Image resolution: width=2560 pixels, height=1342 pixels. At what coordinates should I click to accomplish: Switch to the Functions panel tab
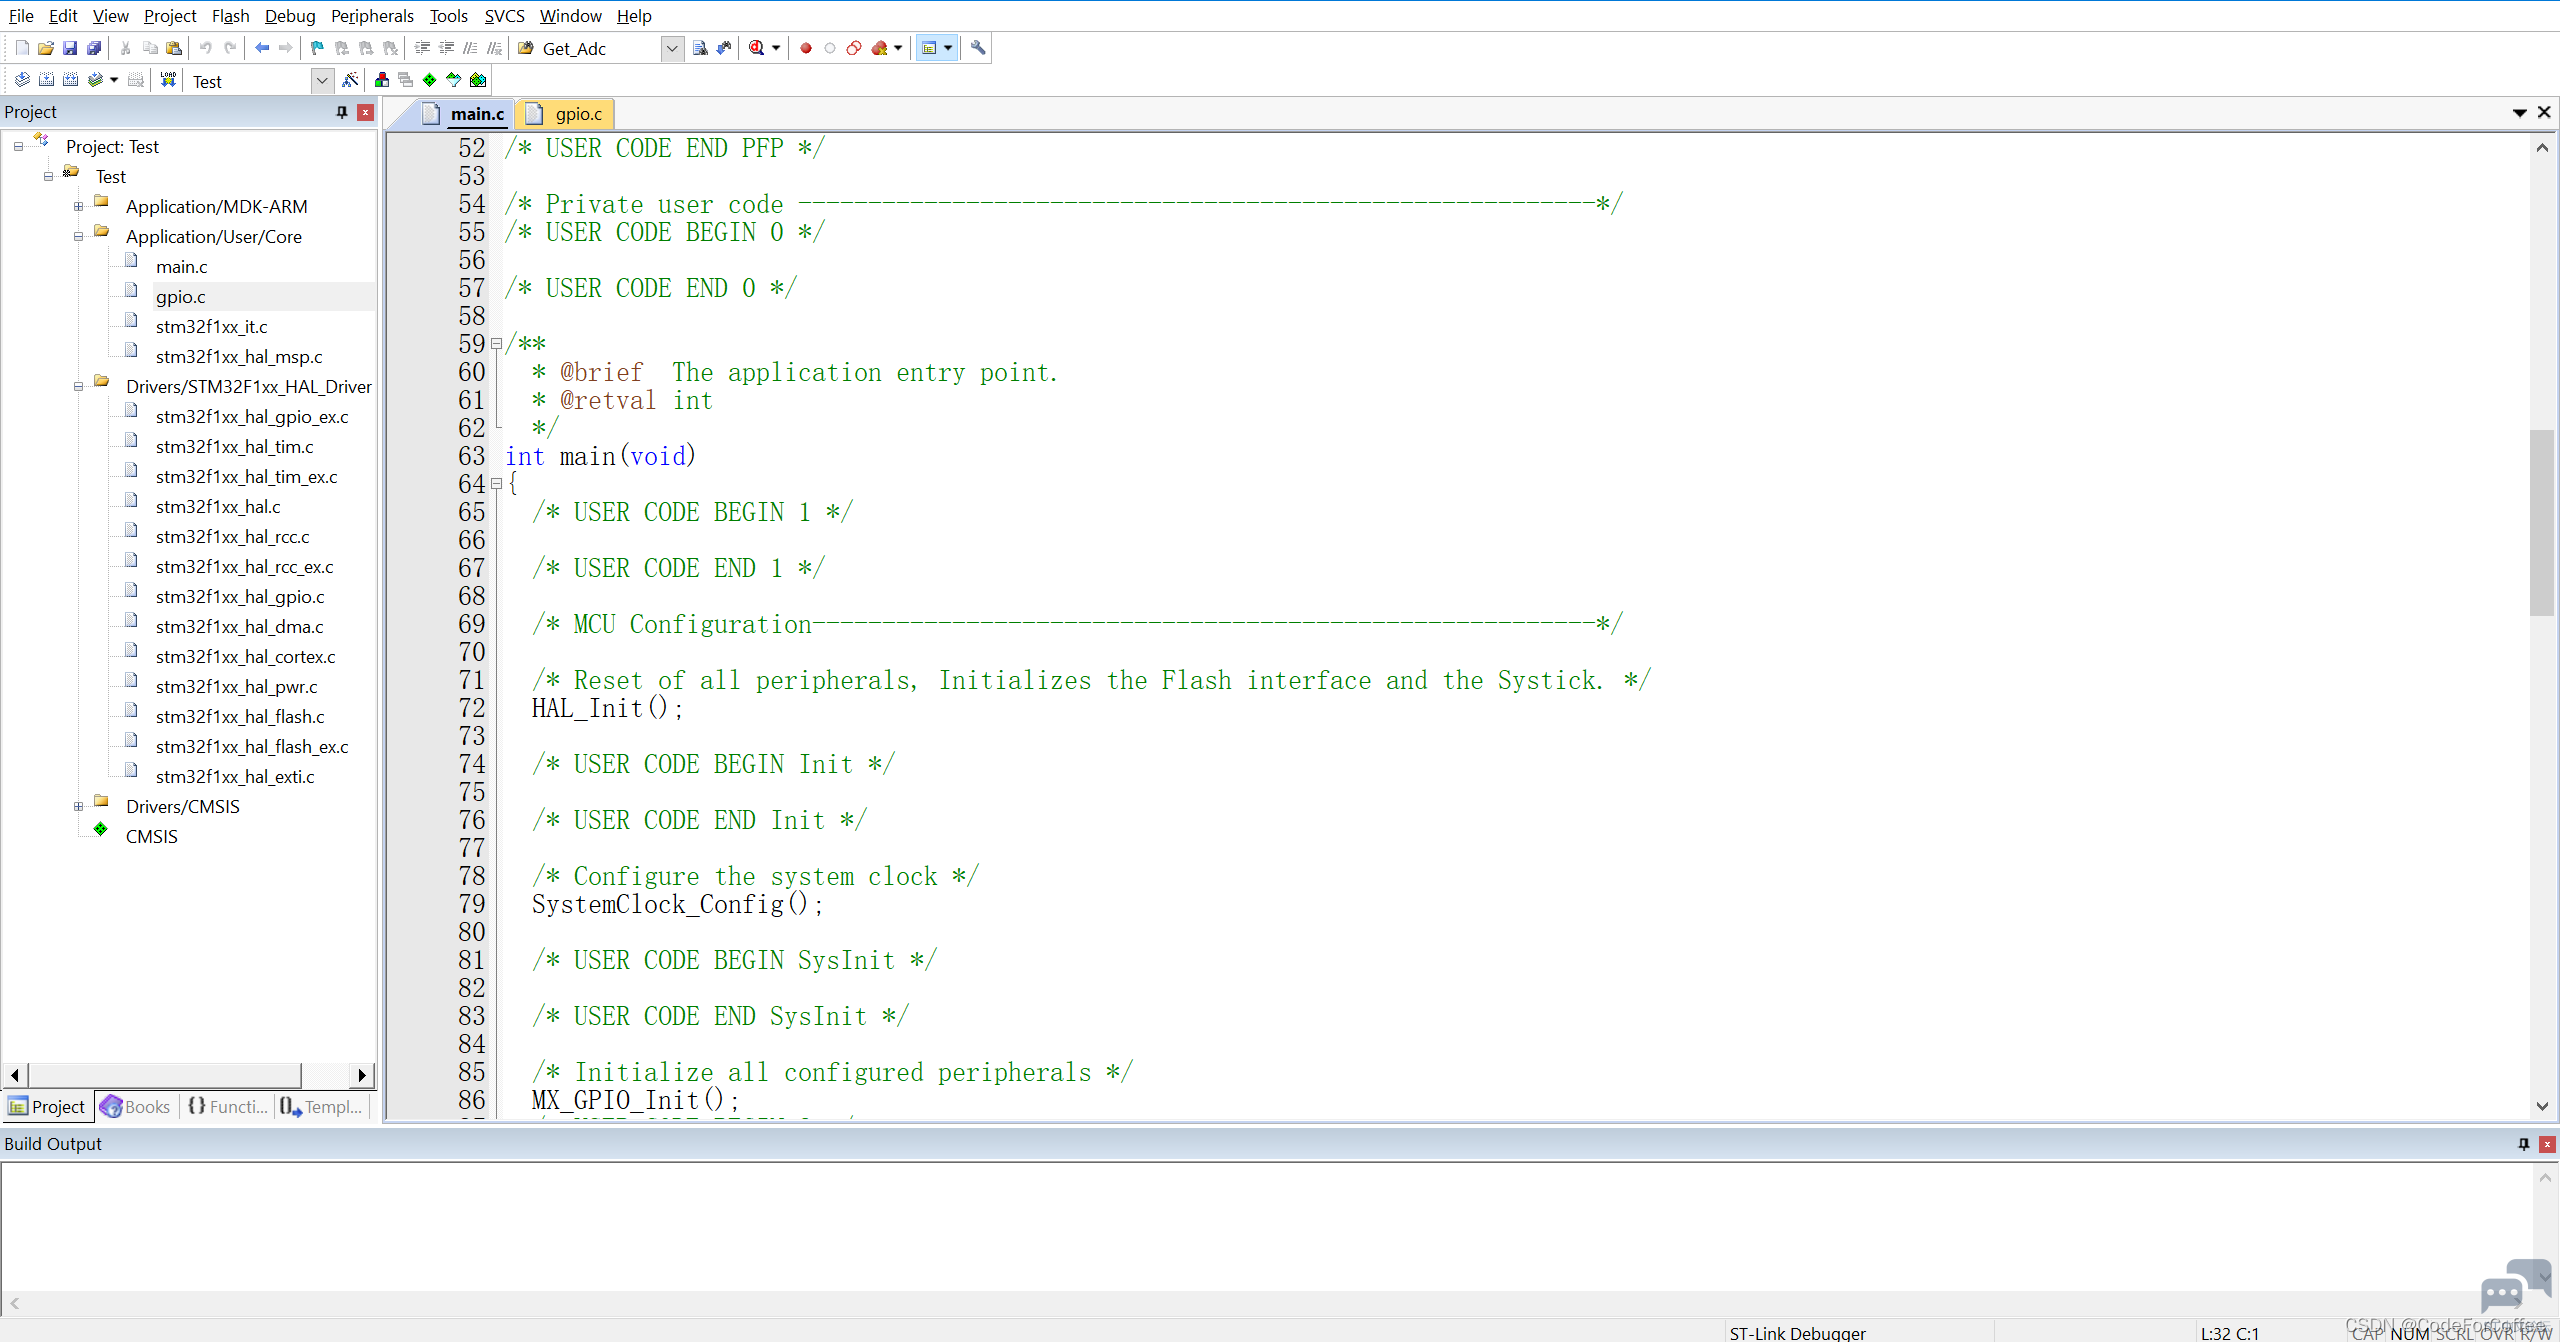point(227,1107)
